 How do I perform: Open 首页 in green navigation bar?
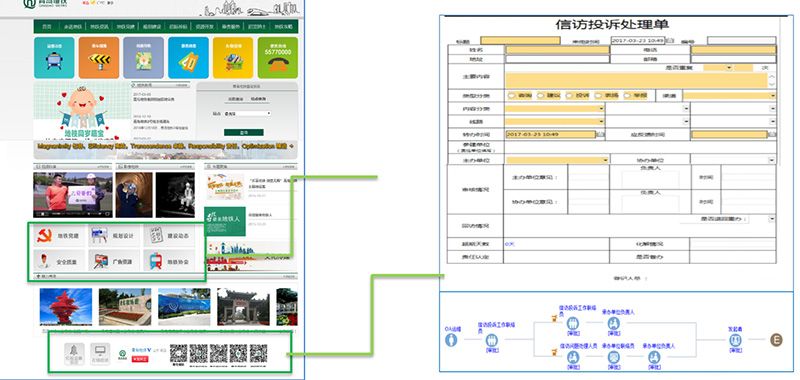pos(47,27)
